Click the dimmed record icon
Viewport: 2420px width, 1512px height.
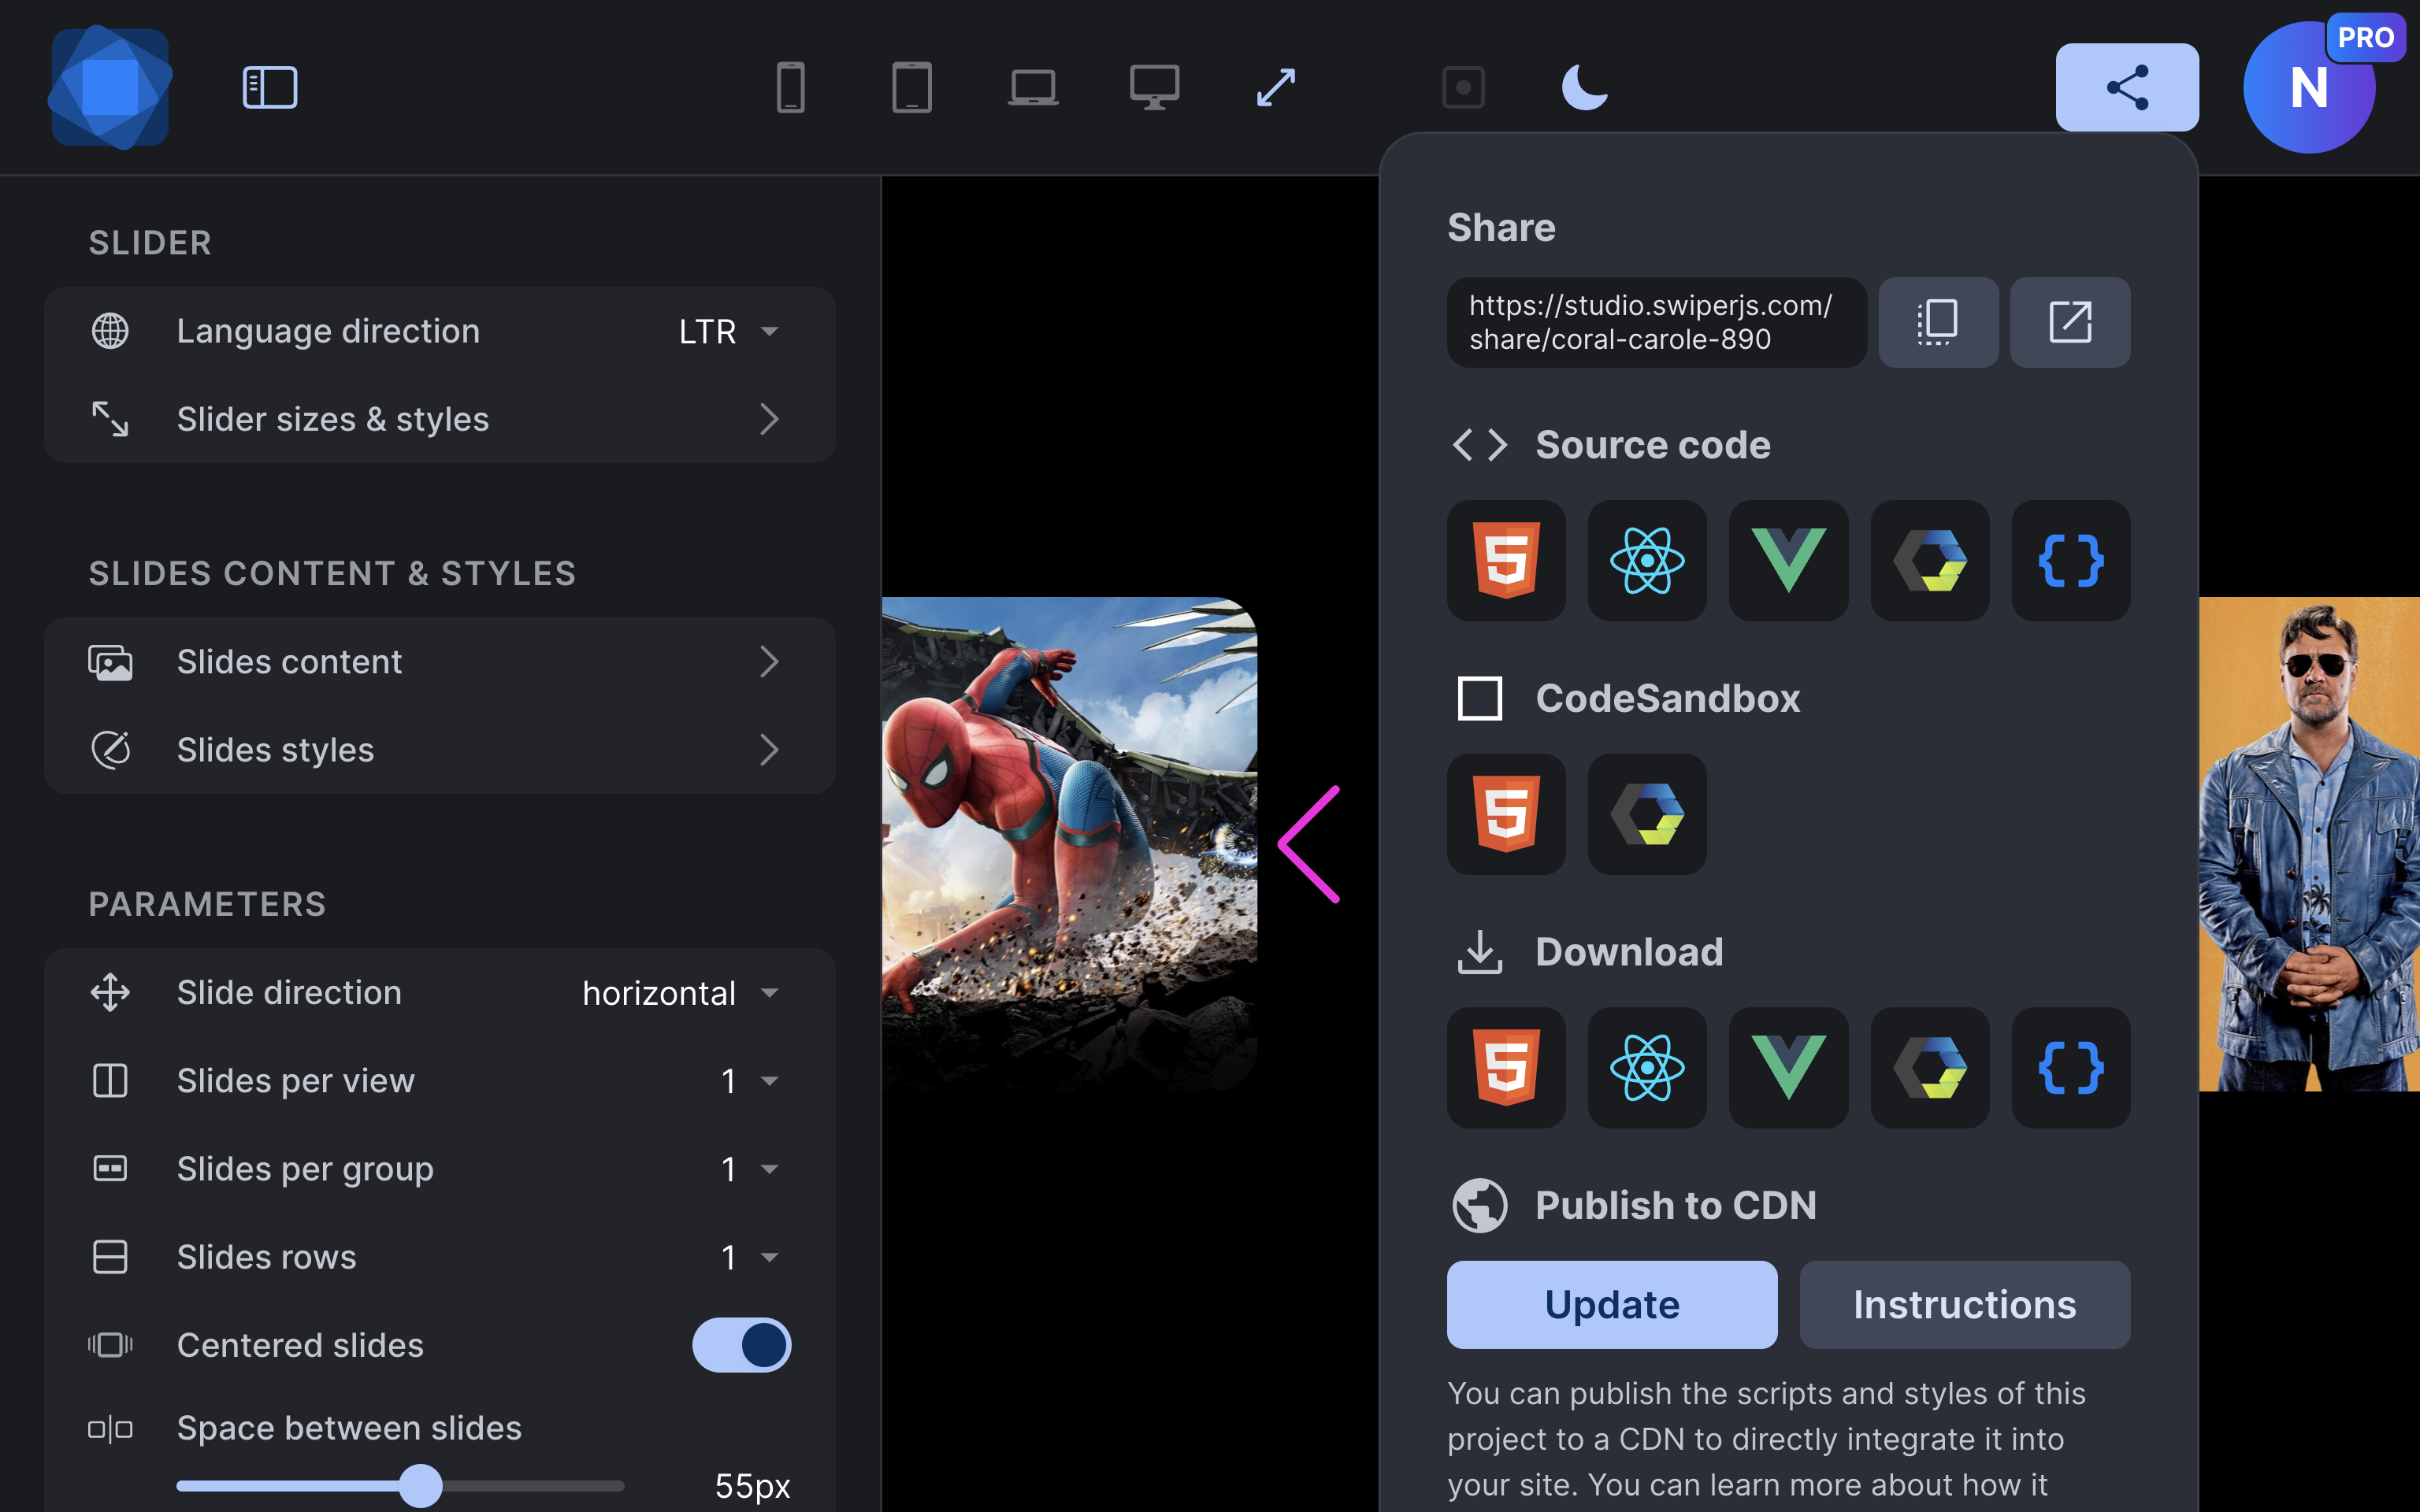tap(1463, 87)
